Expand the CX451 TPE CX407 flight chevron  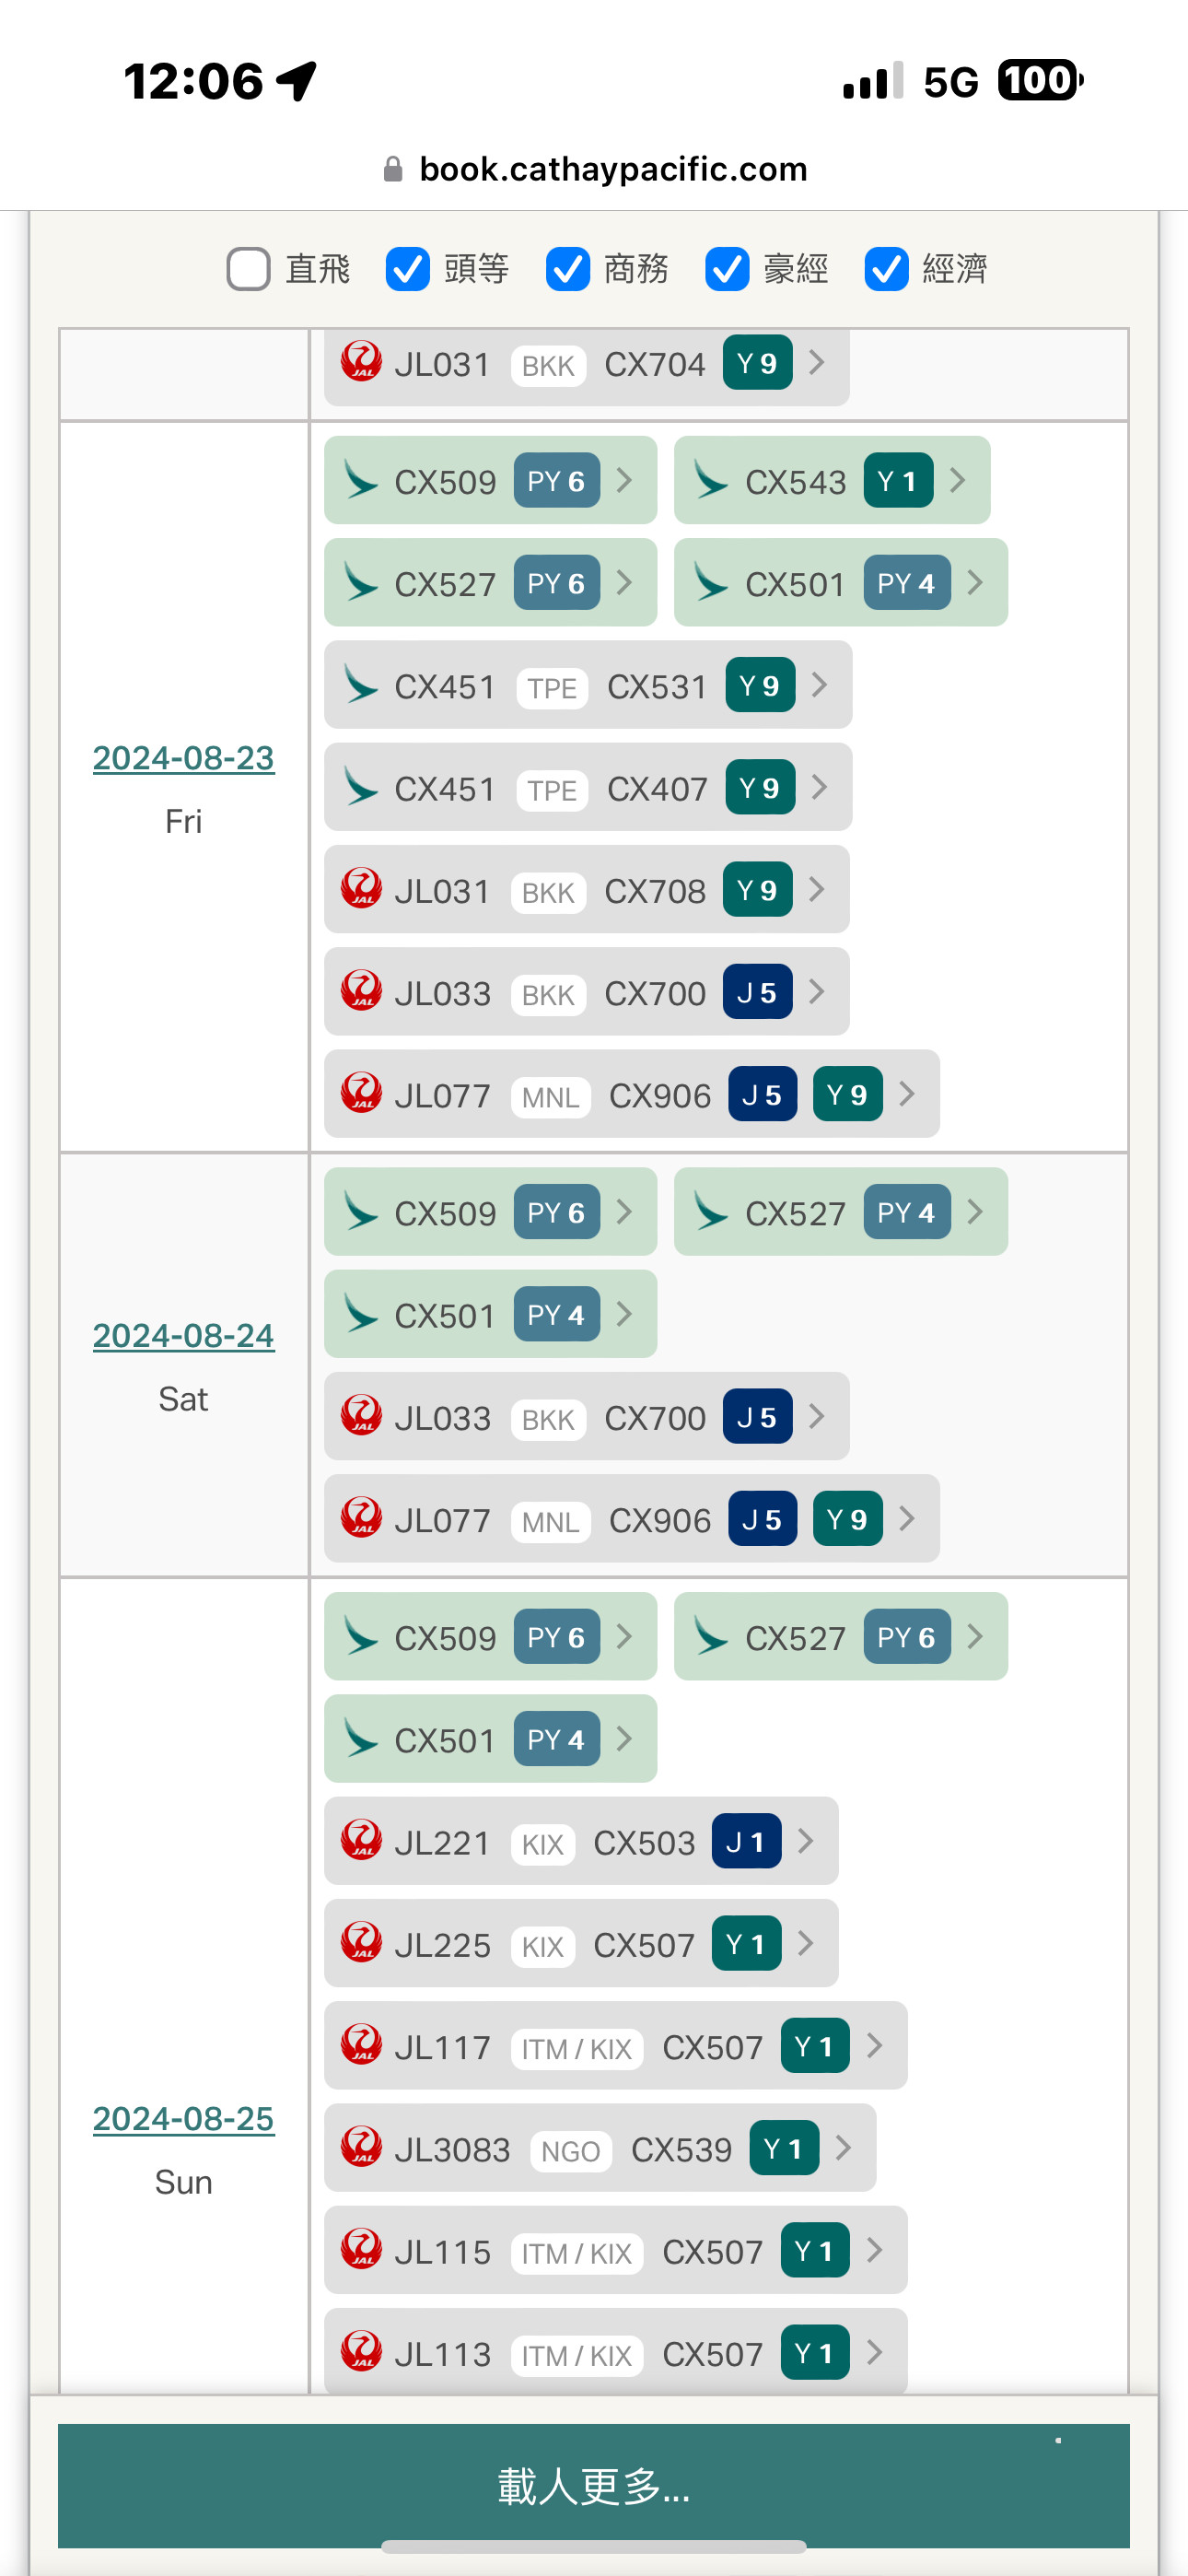point(820,788)
